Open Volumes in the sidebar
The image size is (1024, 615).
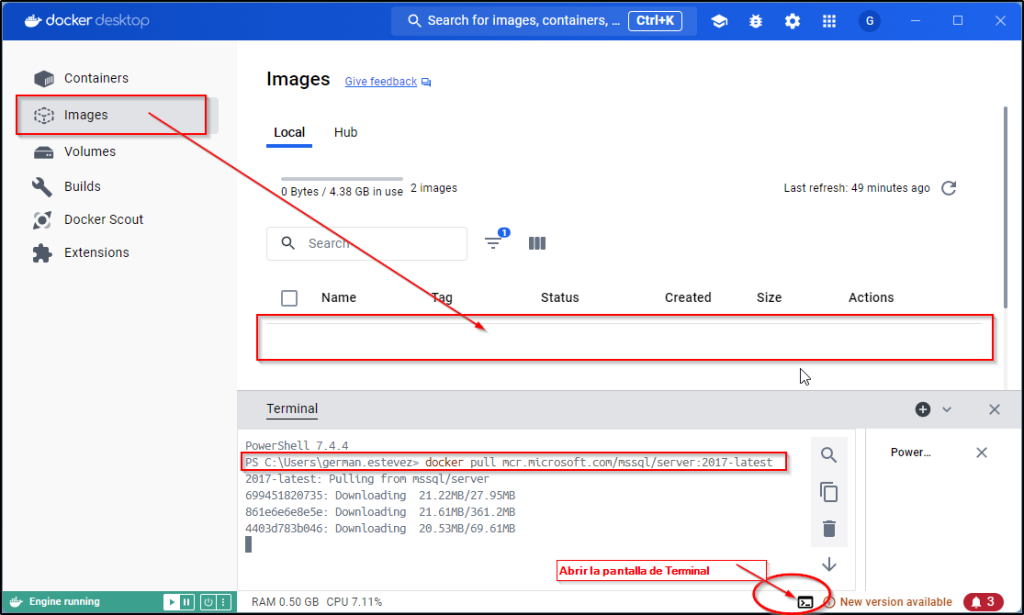(x=90, y=152)
